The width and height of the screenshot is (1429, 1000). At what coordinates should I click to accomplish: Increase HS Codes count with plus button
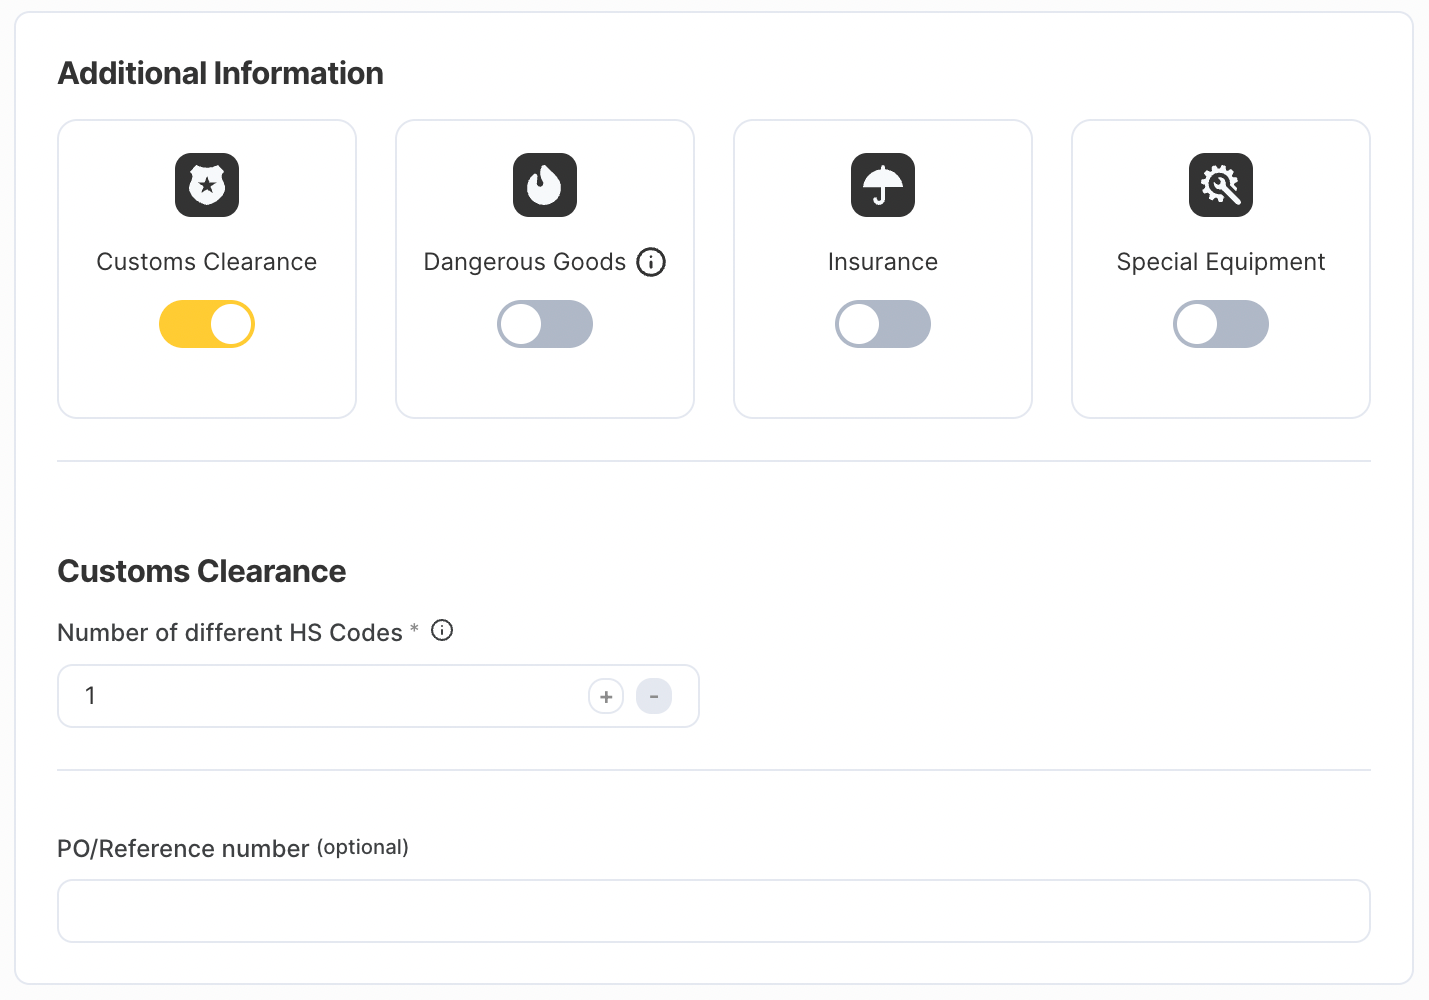[606, 696]
